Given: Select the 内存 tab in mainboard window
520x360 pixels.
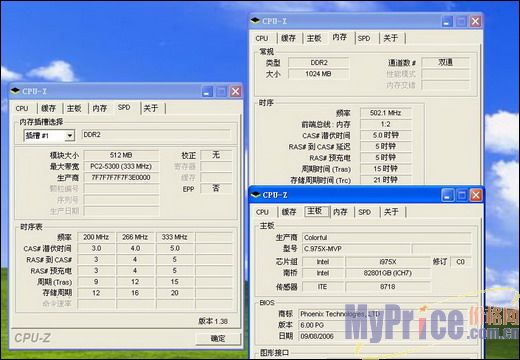Looking at the screenshot, I should tap(340, 212).
